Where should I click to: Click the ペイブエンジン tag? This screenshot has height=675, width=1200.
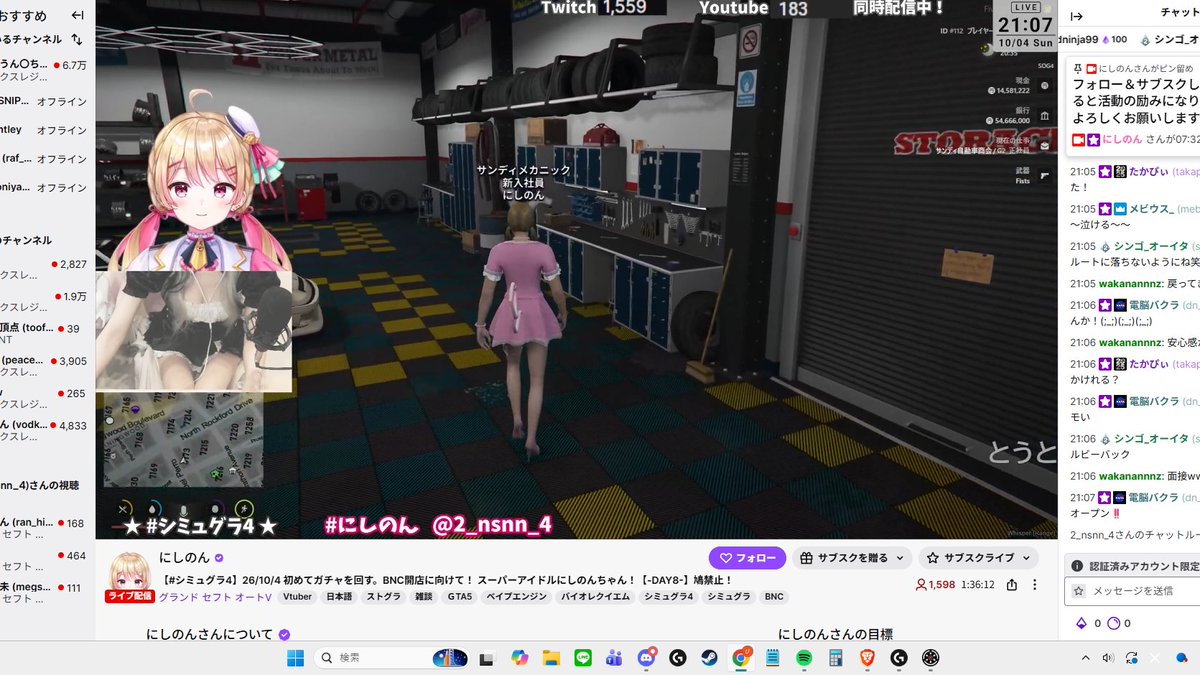pos(514,597)
